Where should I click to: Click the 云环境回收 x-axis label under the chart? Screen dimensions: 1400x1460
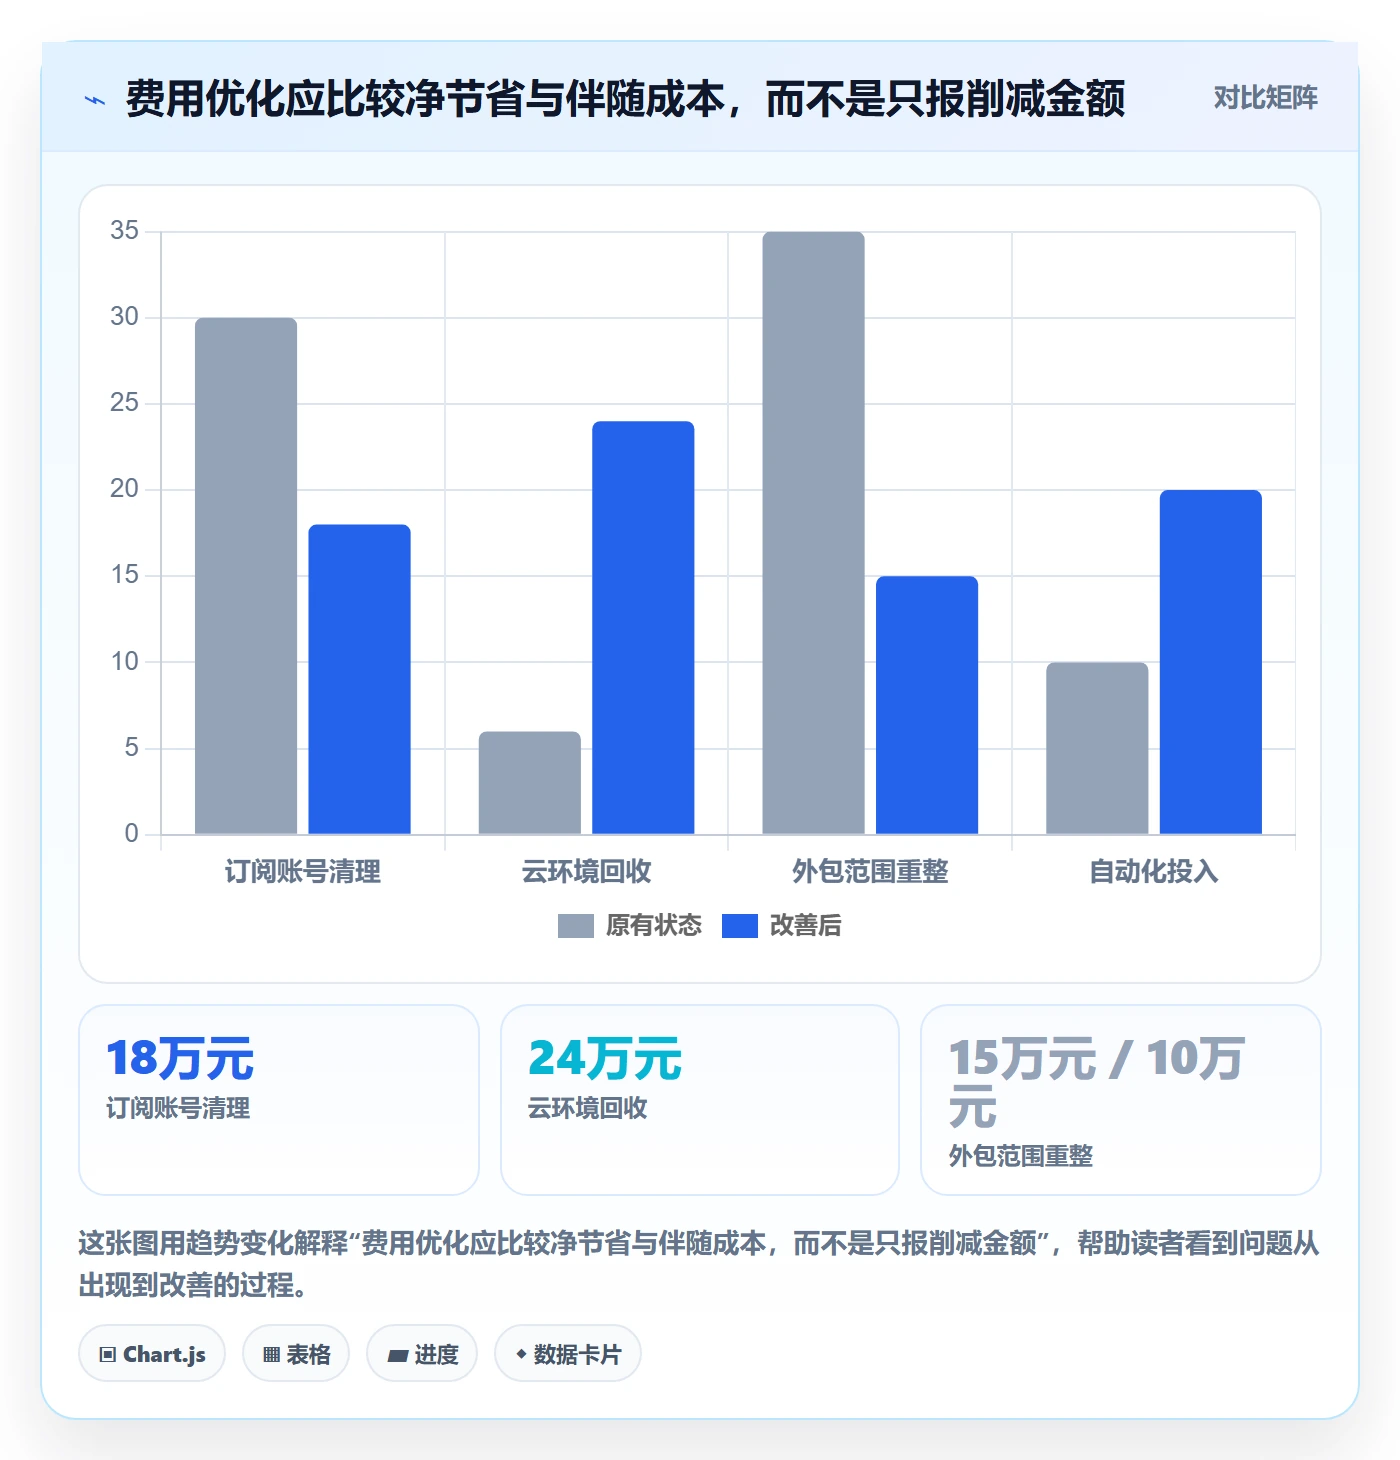tap(586, 872)
